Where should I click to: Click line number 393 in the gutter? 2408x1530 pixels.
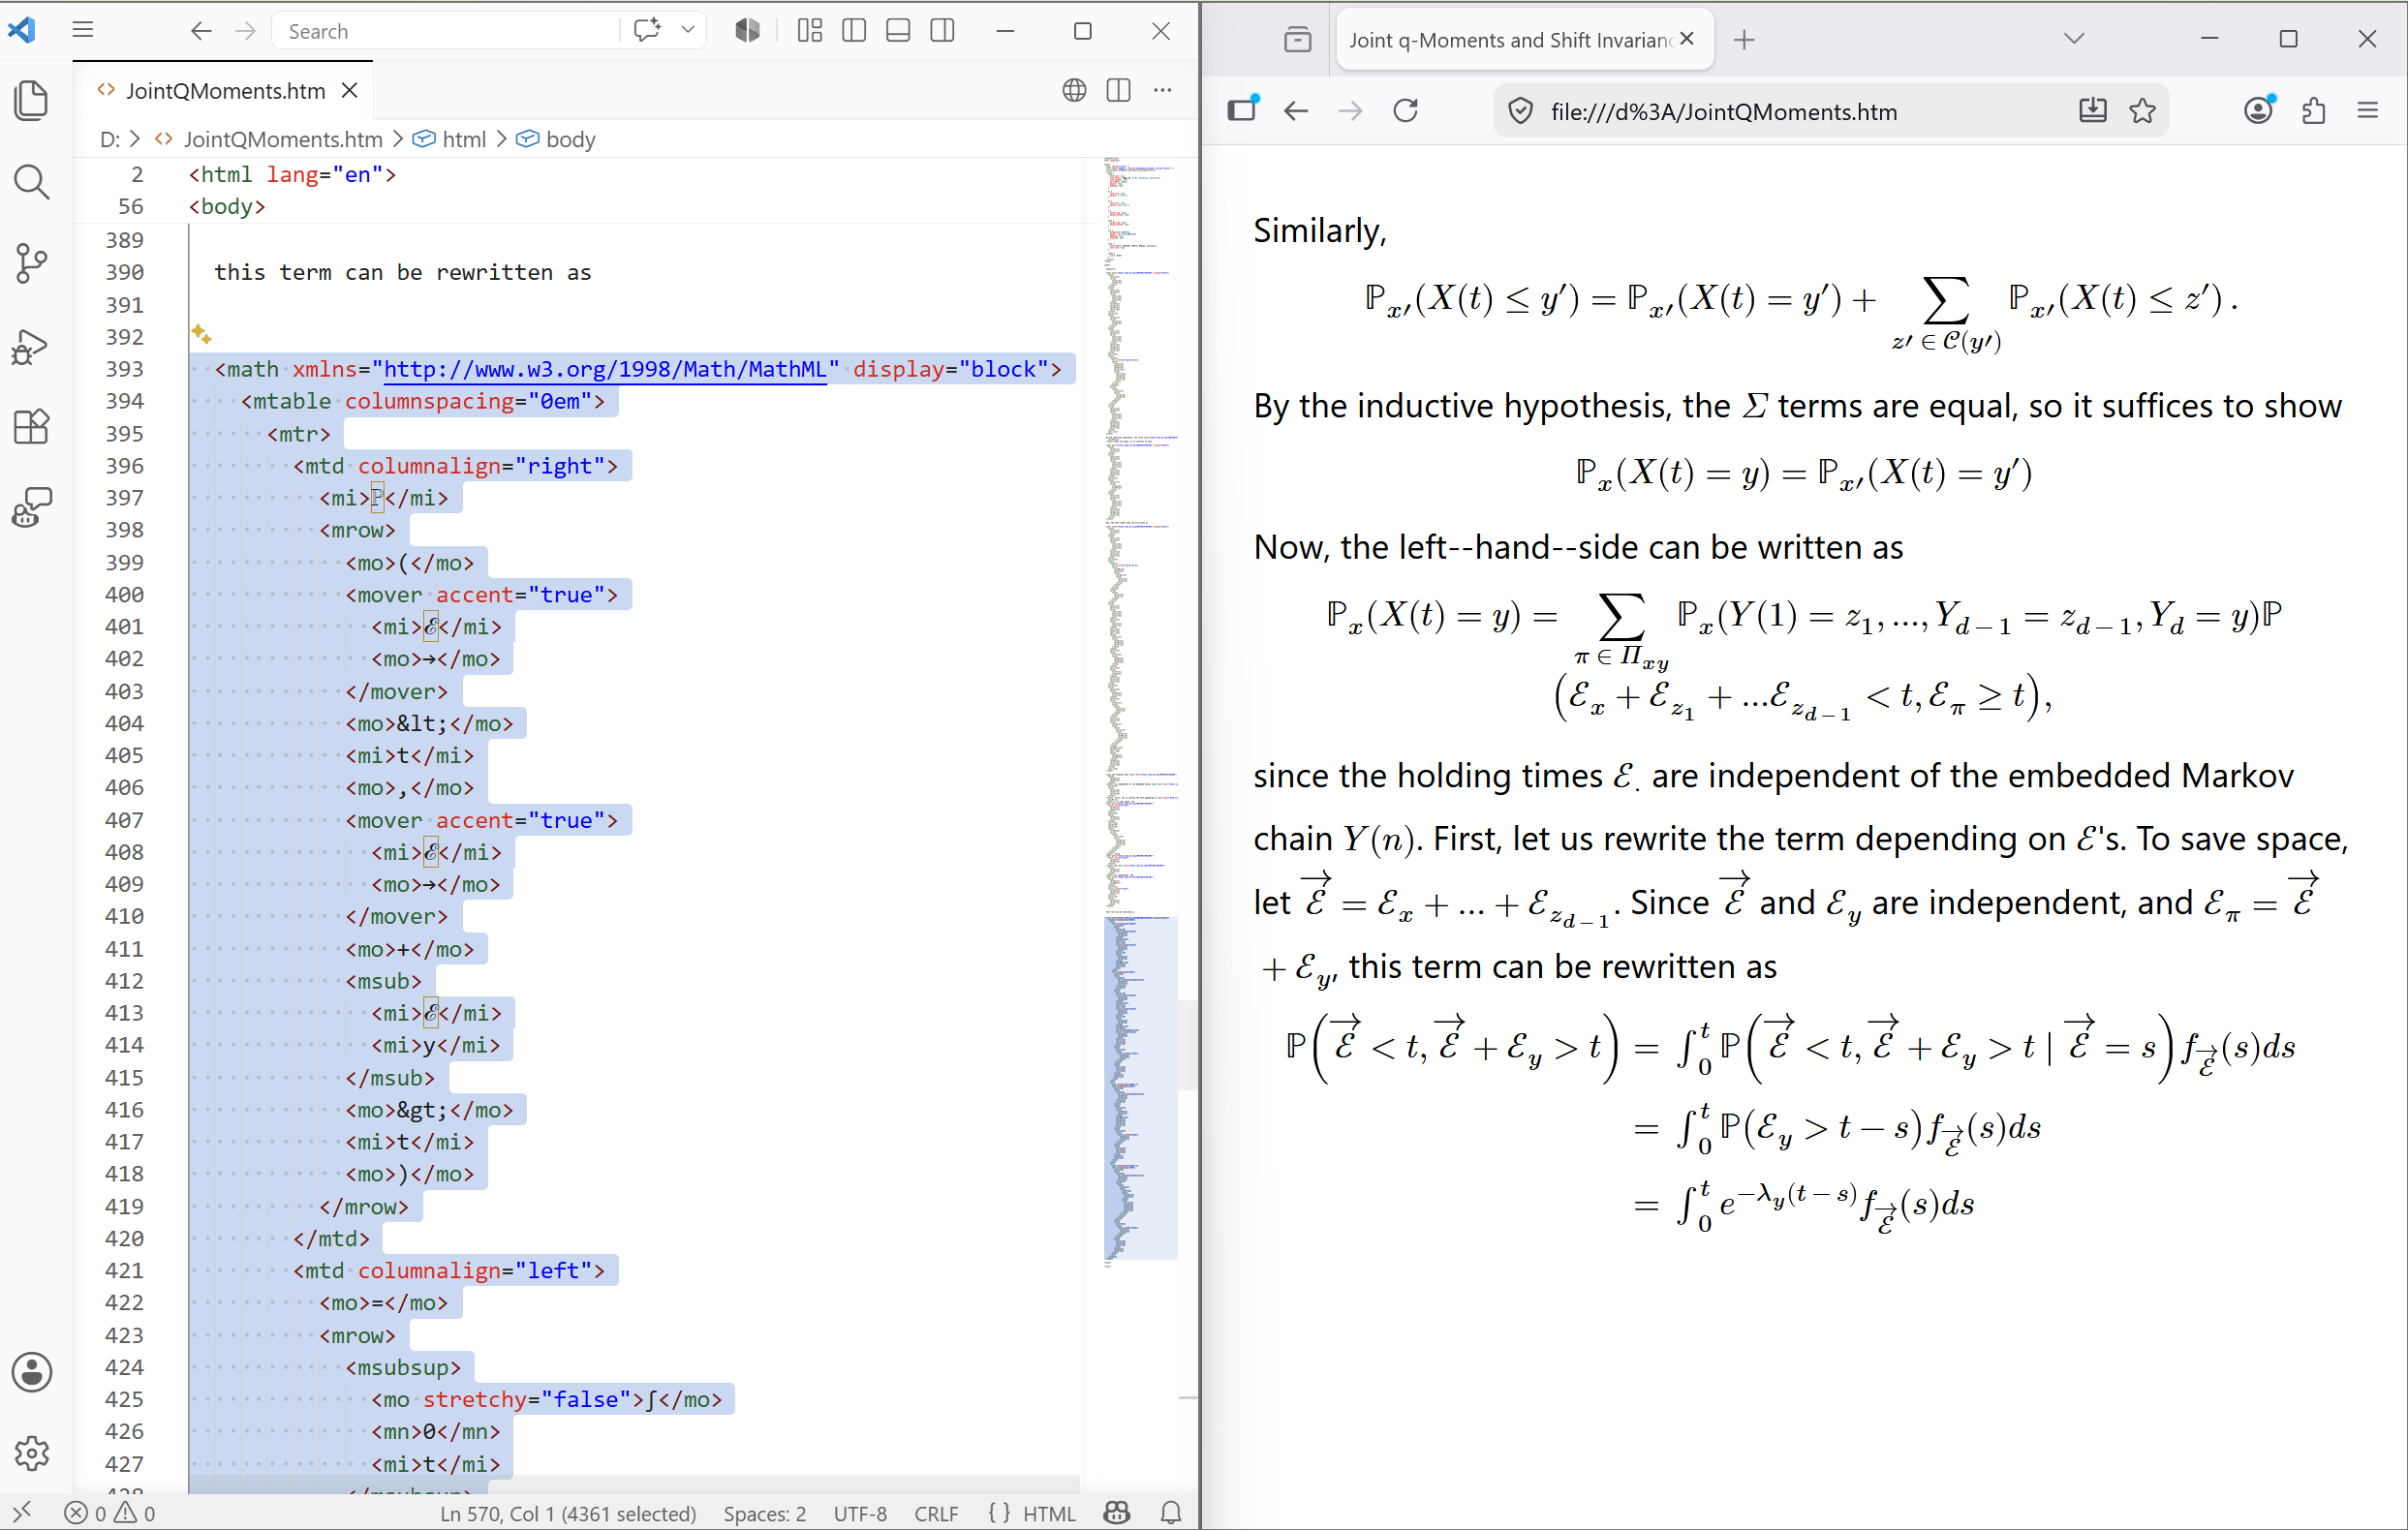point(124,369)
